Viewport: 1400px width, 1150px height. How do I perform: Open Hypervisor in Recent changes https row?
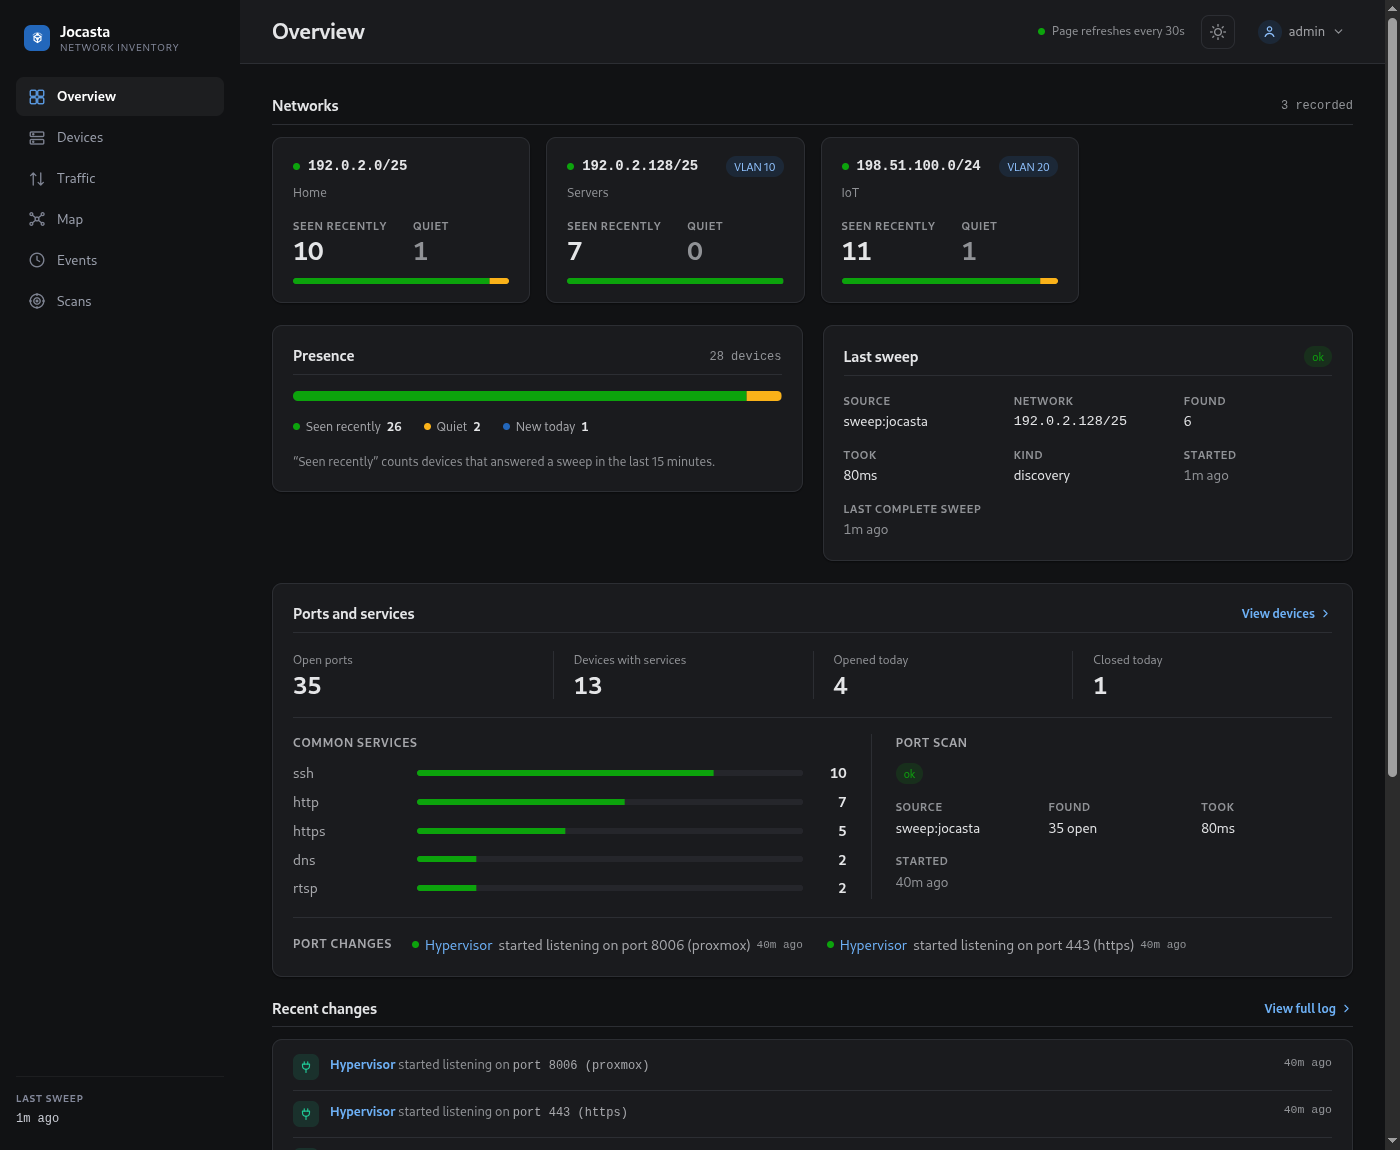tap(363, 1112)
